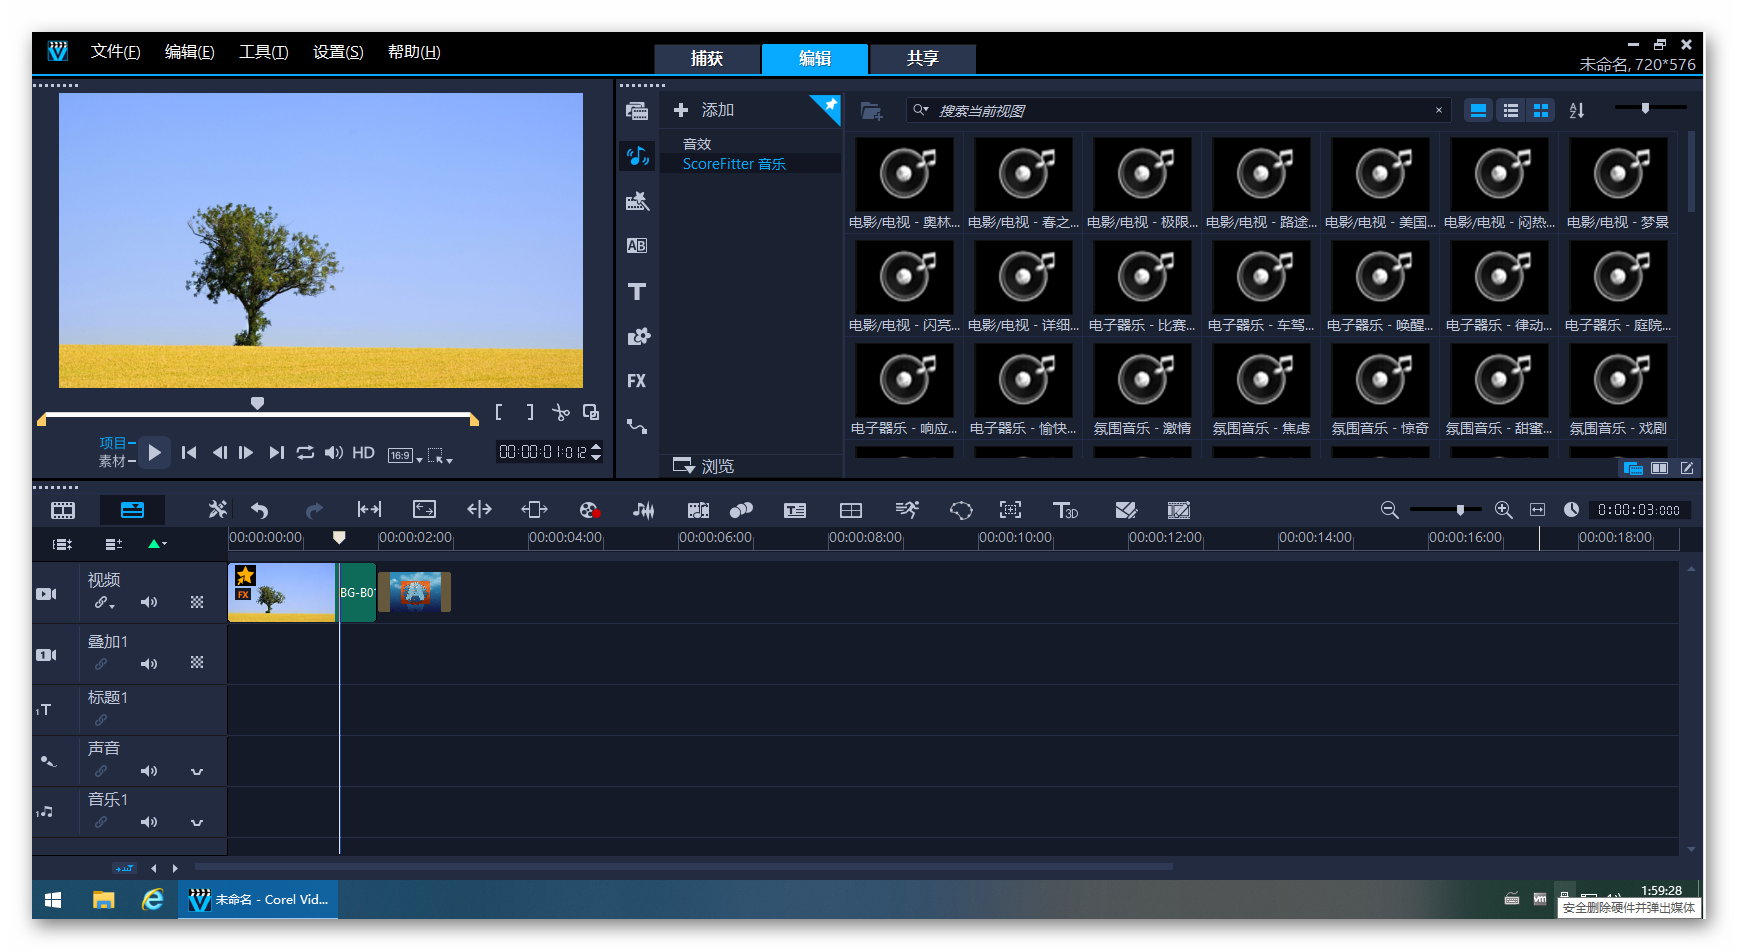Open the 帮助(H) menu
Viewport: 1738px width, 951px height.
click(x=414, y=52)
